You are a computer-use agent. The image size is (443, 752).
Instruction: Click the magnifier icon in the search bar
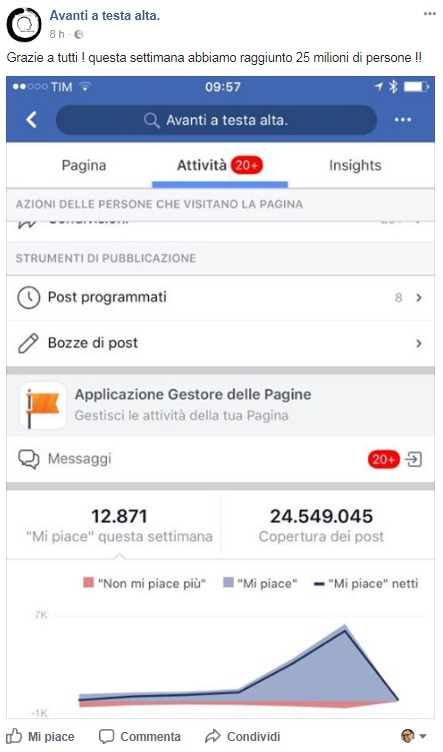coord(152,120)
